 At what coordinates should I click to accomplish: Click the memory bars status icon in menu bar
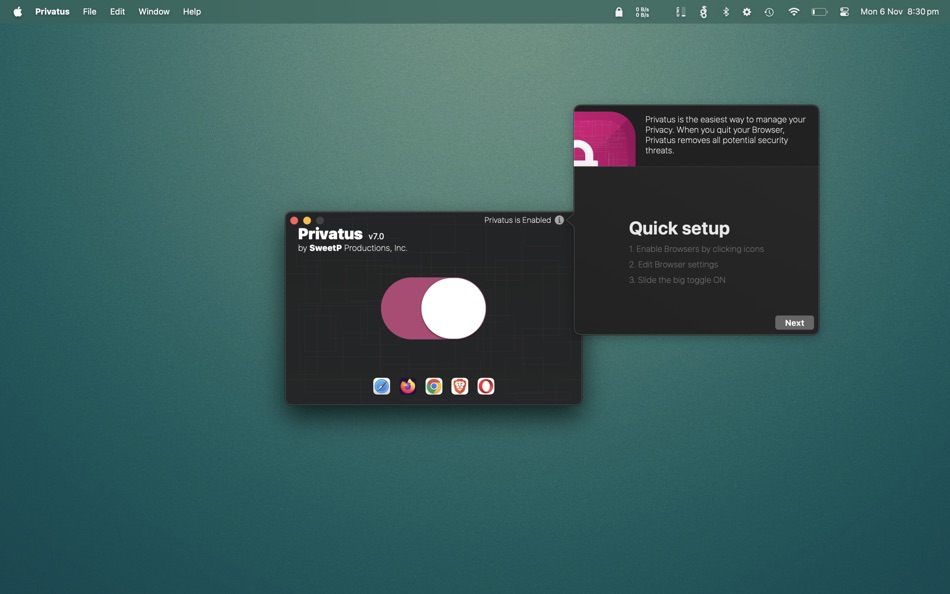click(681, 12)
